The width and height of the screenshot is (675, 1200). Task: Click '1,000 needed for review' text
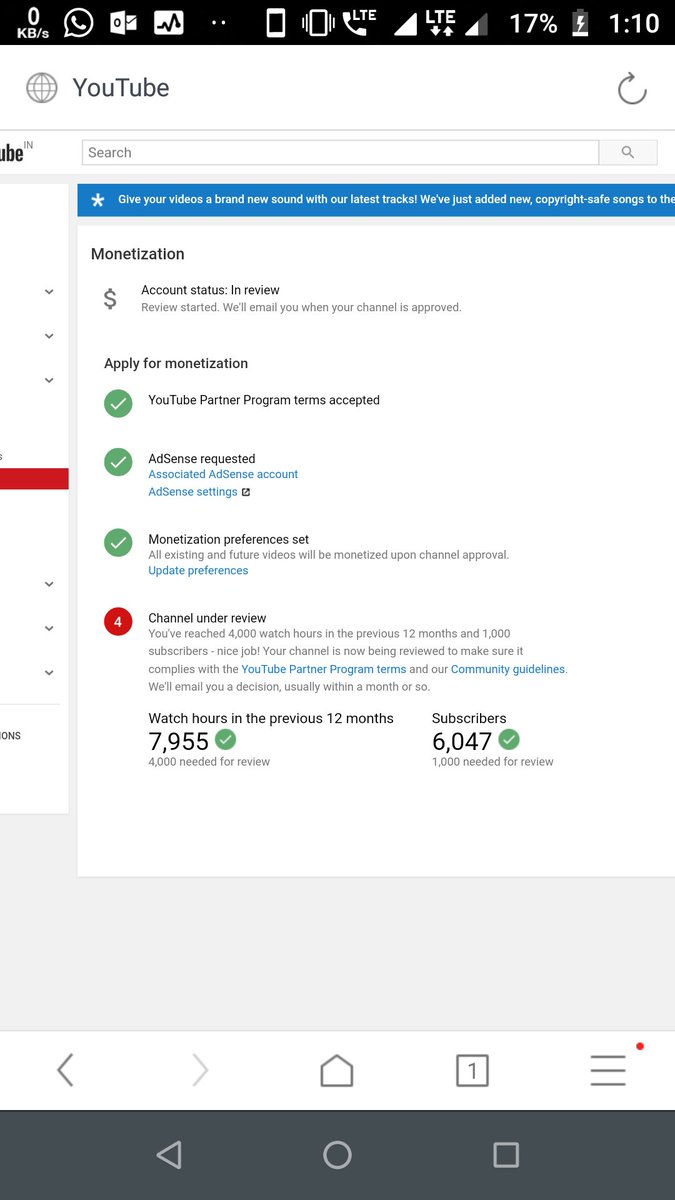click(x=493, y=761)
